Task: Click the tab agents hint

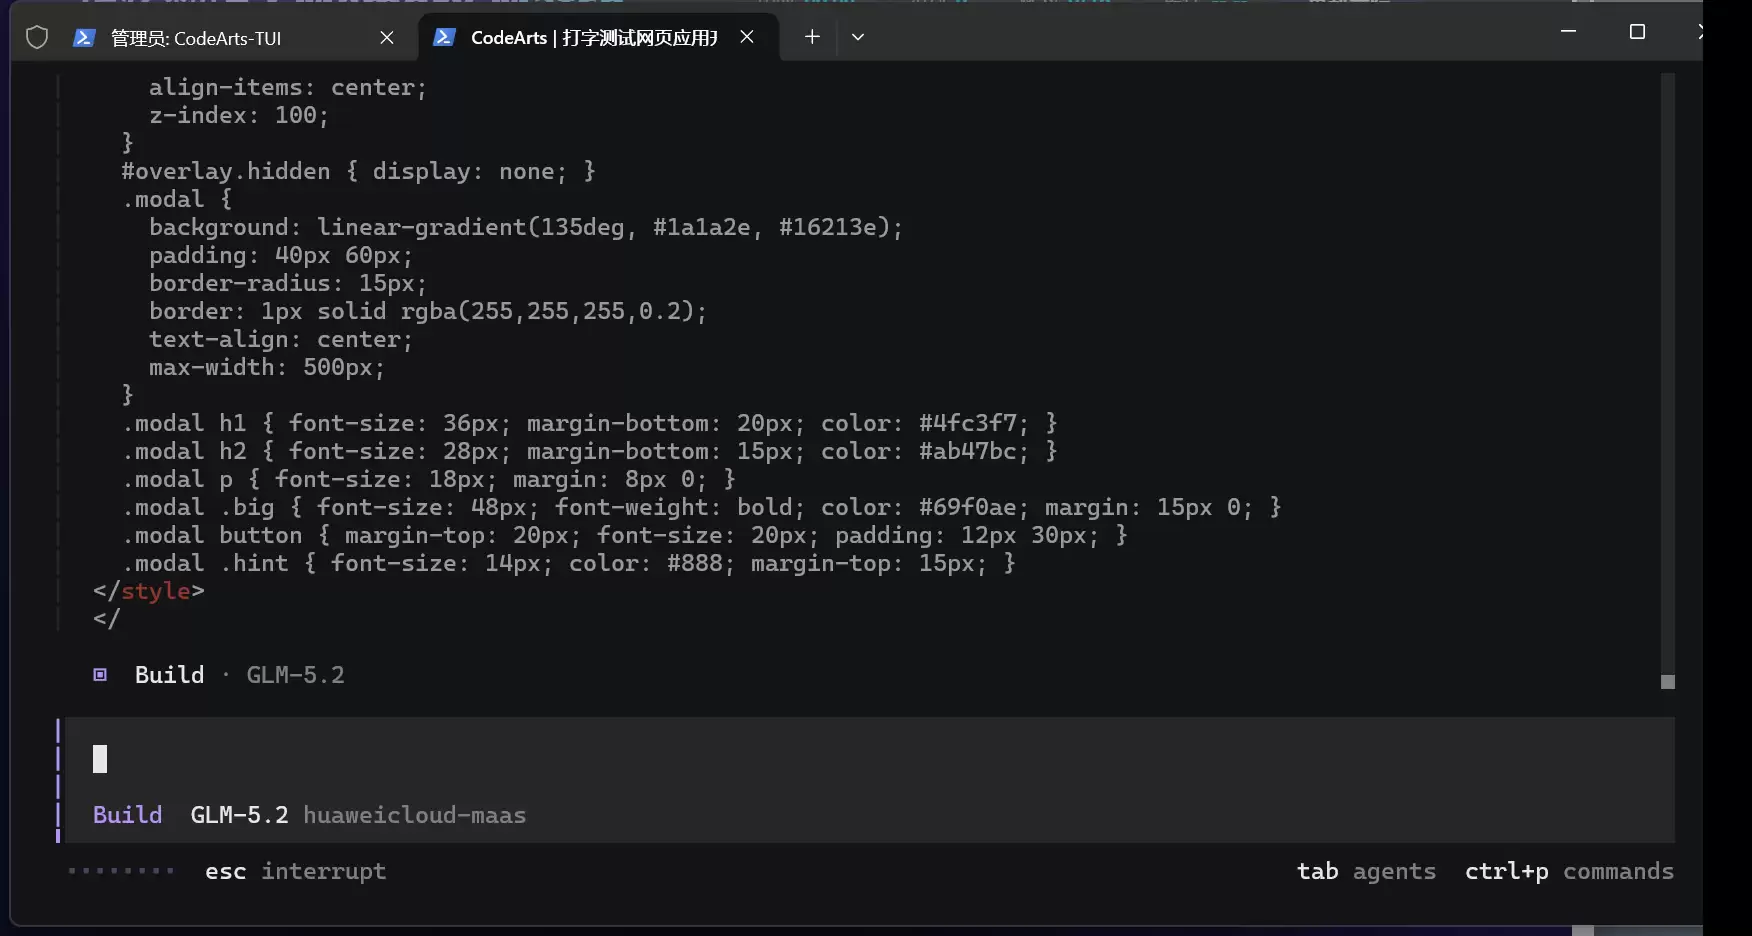Action: point(1366,871)
